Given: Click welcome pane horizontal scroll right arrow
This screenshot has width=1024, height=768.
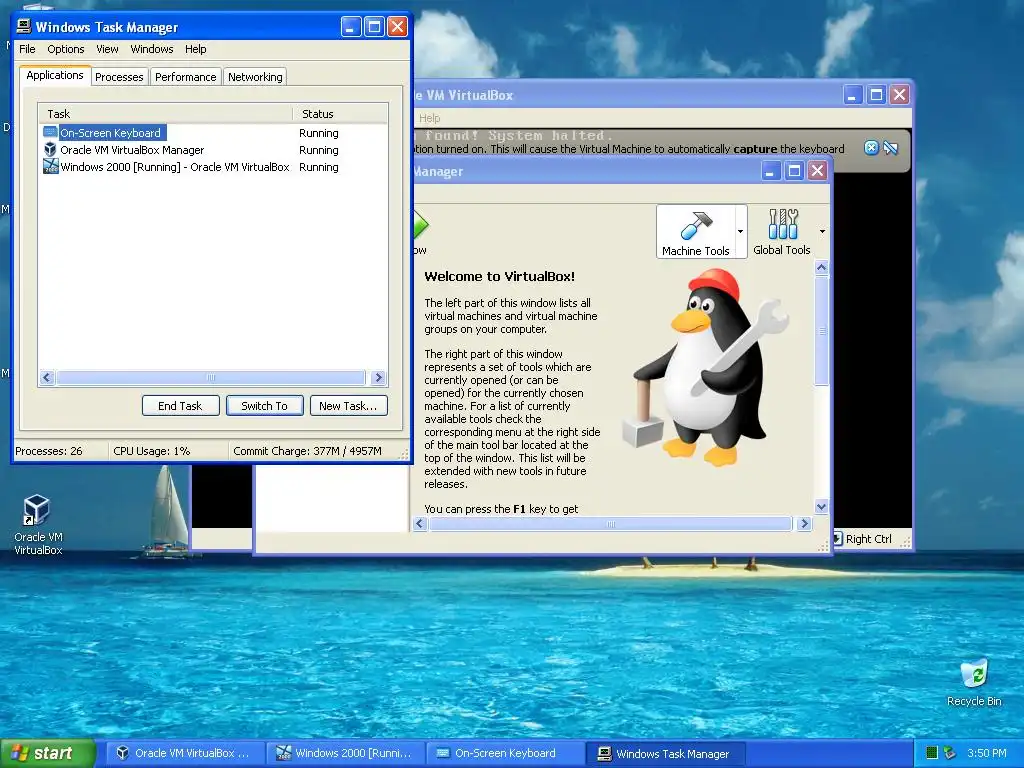Looking at the screenshot, I should pyautogui.click(x=805, y=524).
